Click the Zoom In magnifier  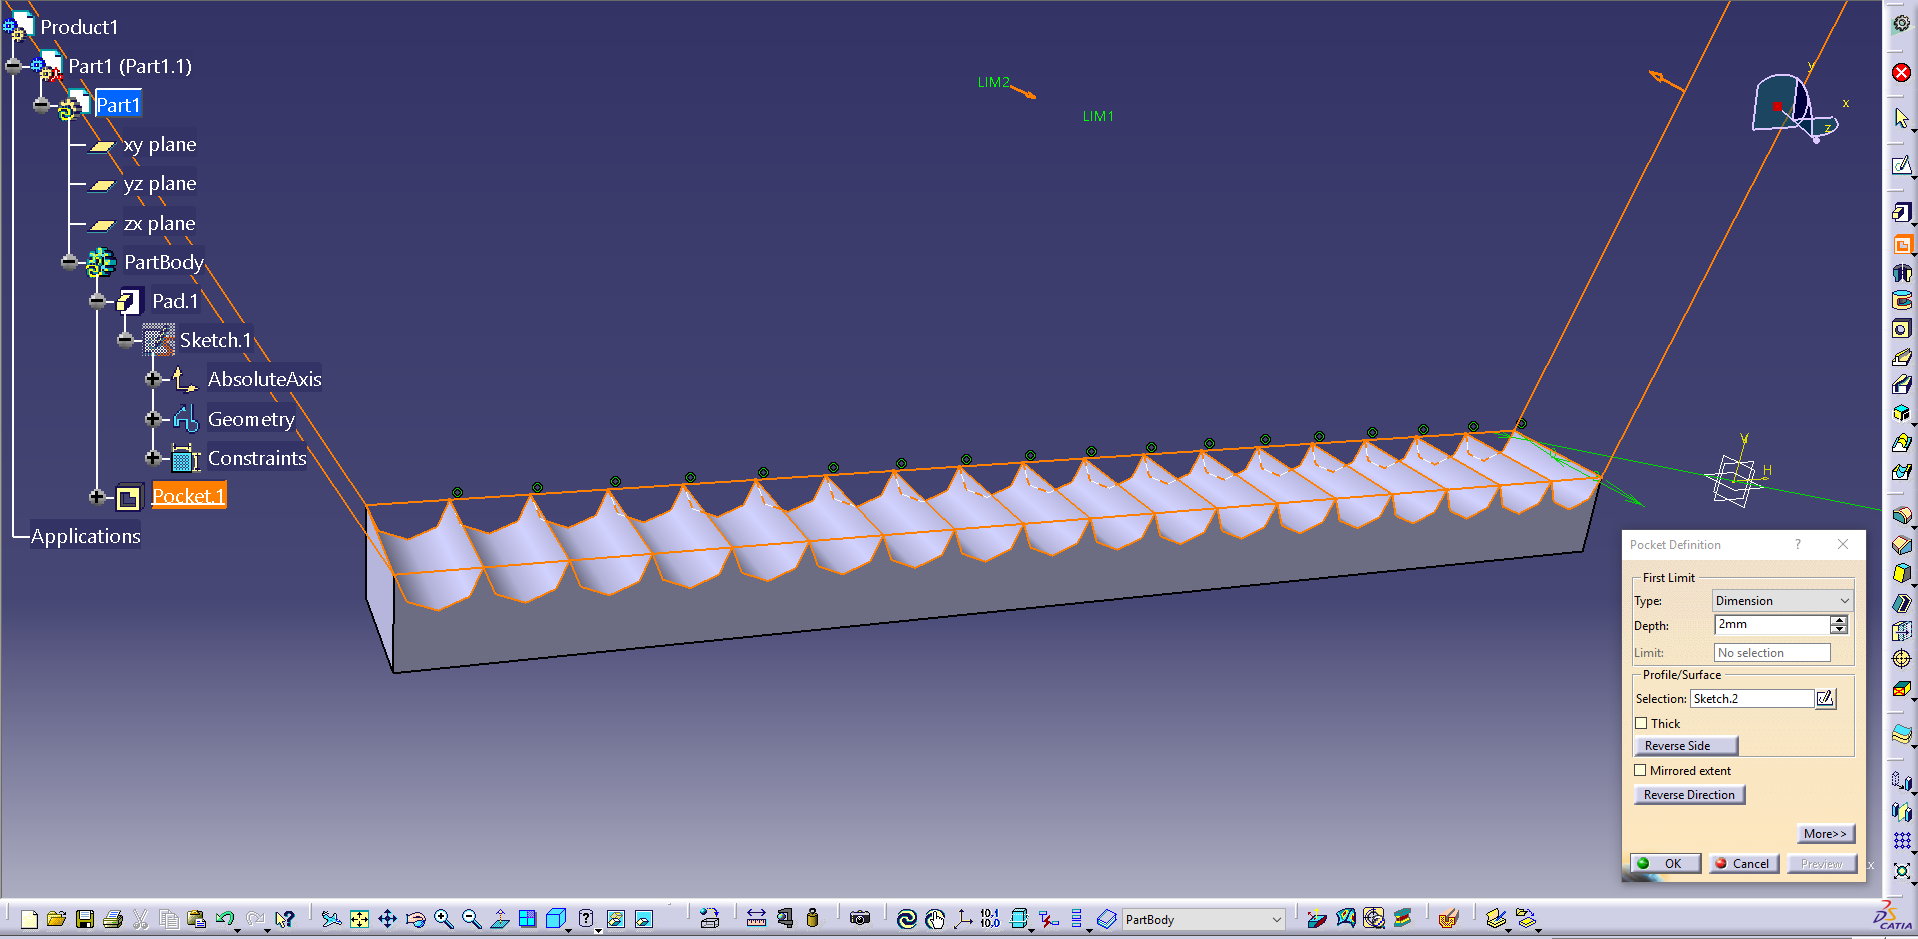443,919
